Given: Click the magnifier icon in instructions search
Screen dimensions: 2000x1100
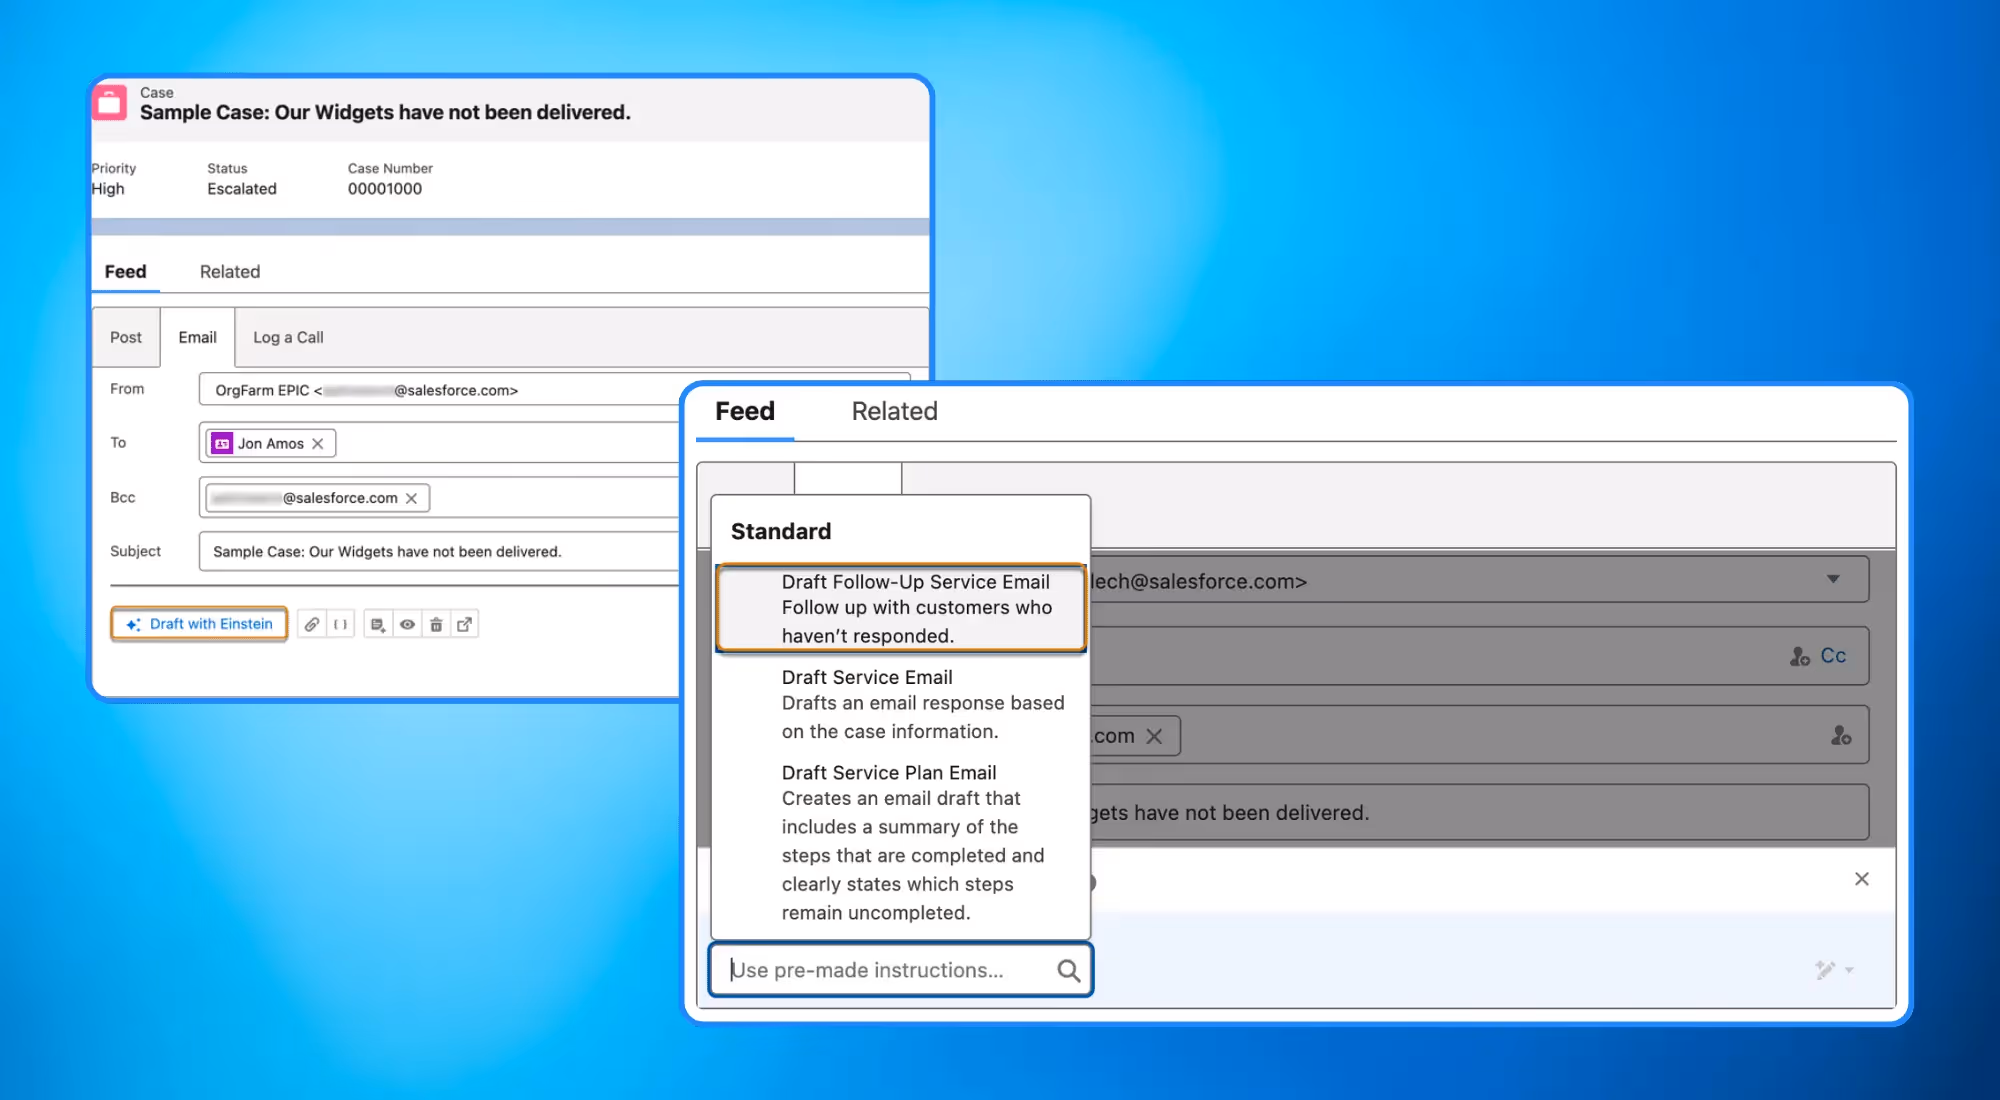Looking at the screenshot, I should (x=1068, y=970).
